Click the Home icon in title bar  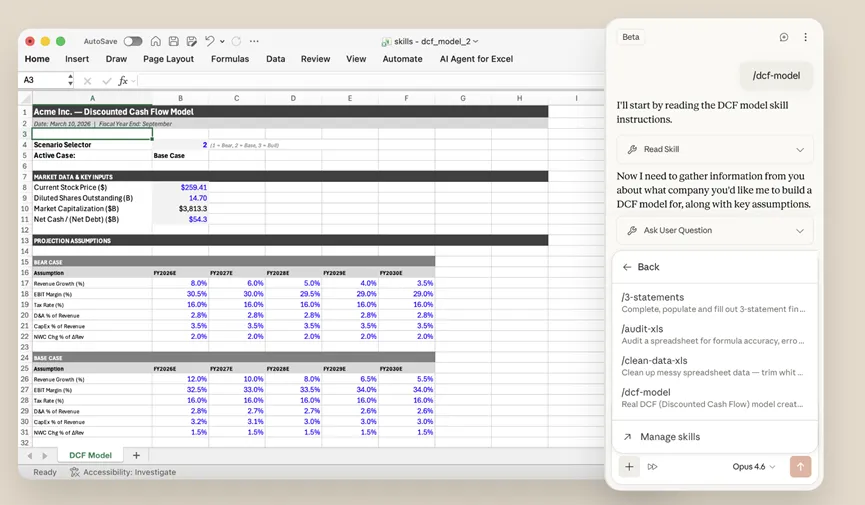tap(156, 41)
